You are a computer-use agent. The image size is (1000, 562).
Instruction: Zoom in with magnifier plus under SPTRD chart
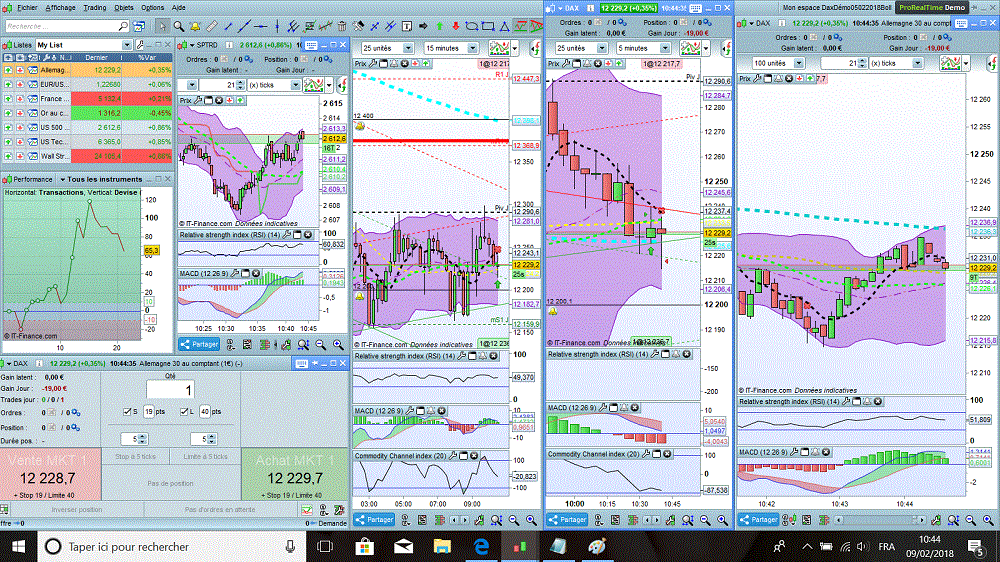tap(338, 344)
